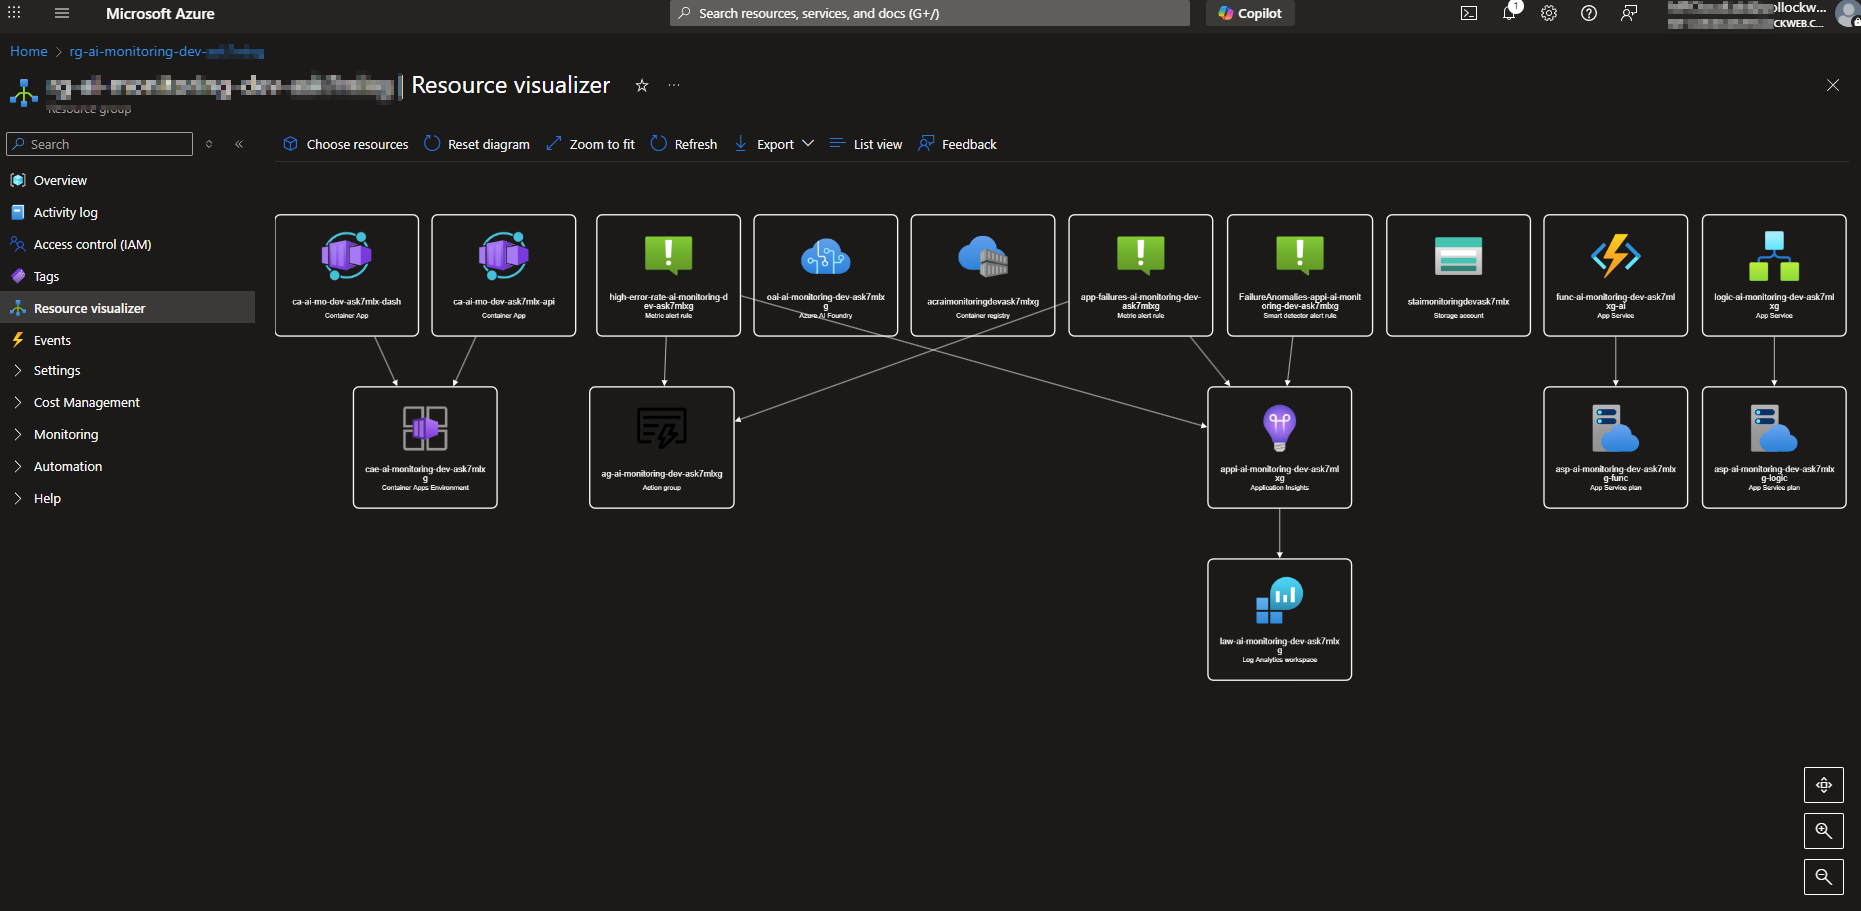The height and width of the screenshot is (911, 1861).
Task: Open the more options ellipsis beside title
Action: point(674,85)
